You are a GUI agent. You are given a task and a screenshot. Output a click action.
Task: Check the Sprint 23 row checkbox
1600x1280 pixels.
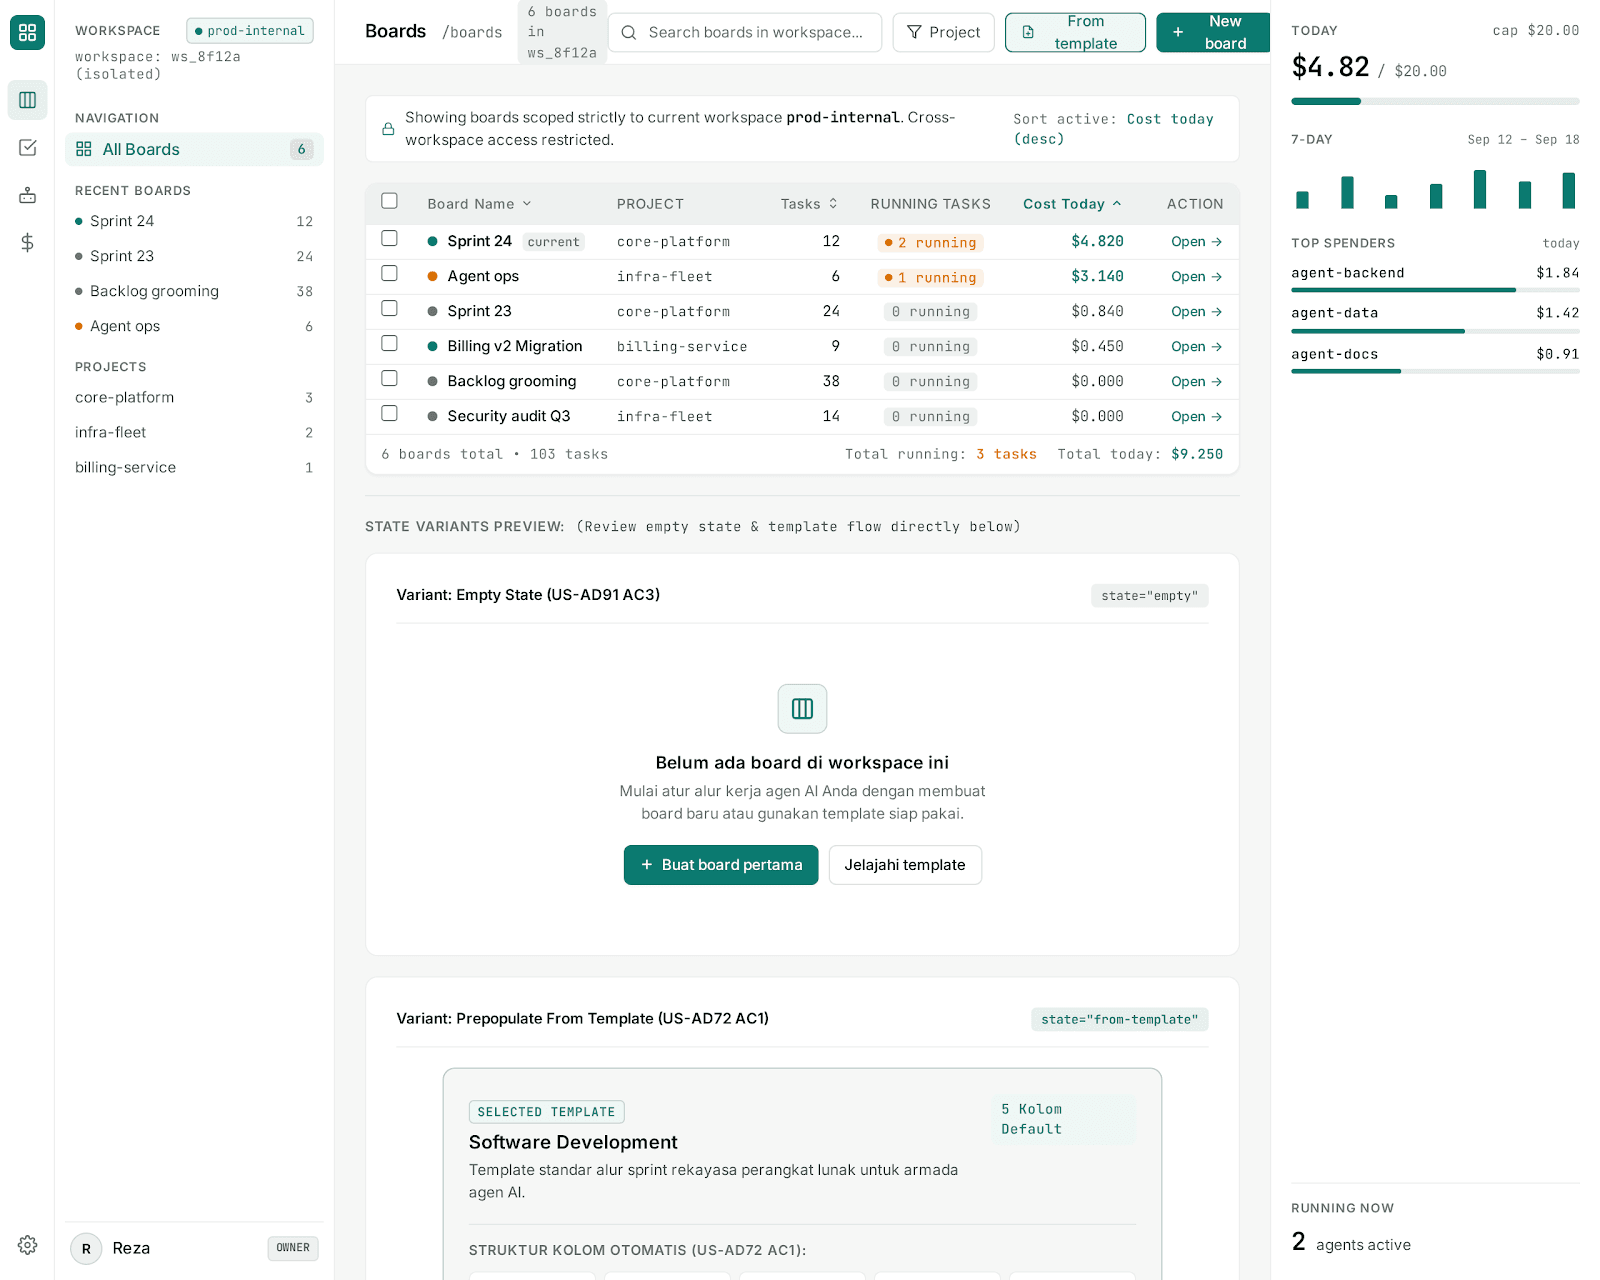click(390, 308)
